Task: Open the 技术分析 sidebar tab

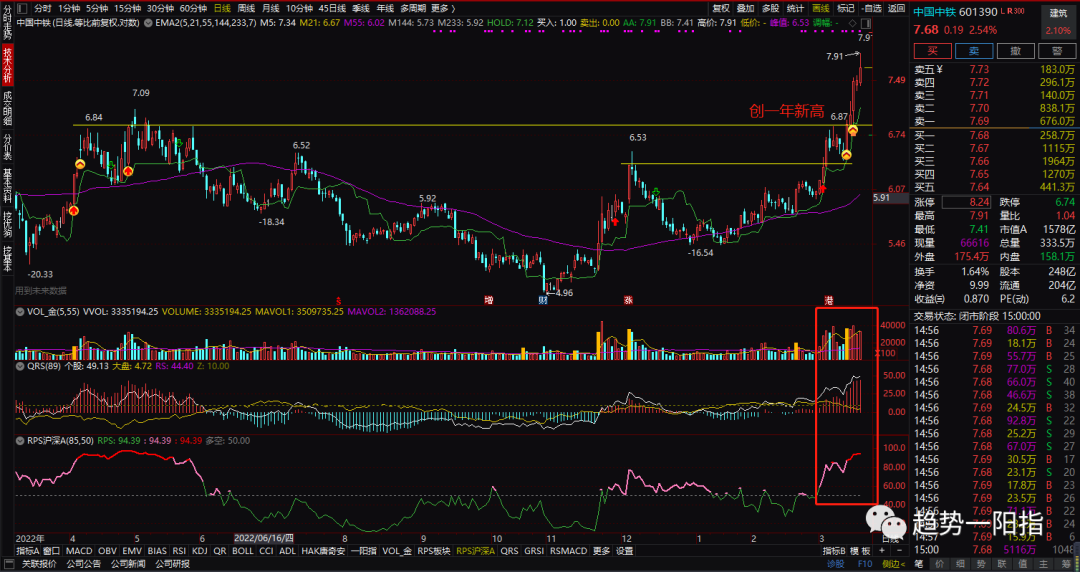Action: 7,65
